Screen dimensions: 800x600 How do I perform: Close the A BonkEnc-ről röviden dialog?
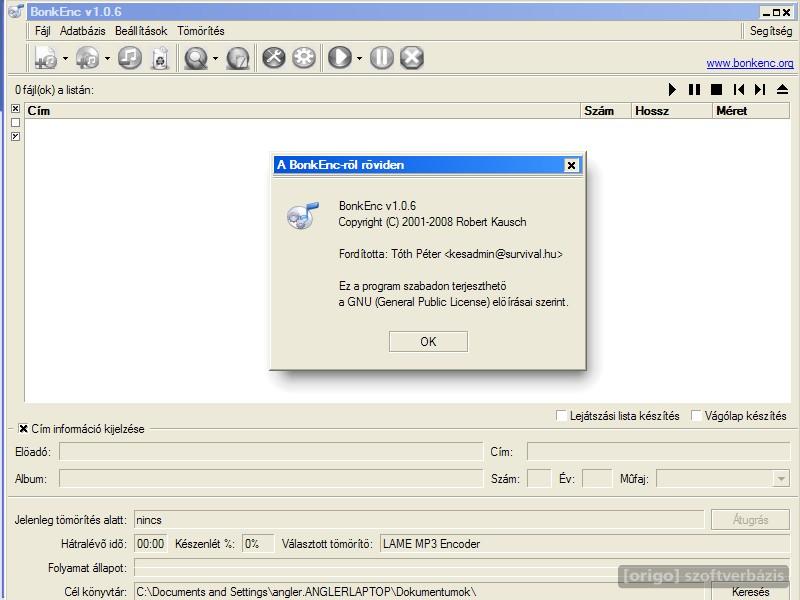571,165
